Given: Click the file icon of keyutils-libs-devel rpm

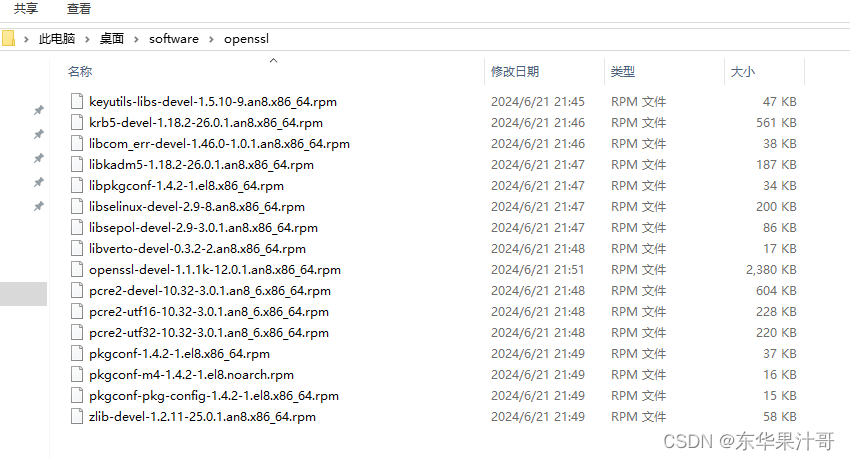Looking at the screenshot, I should [77, 102].
